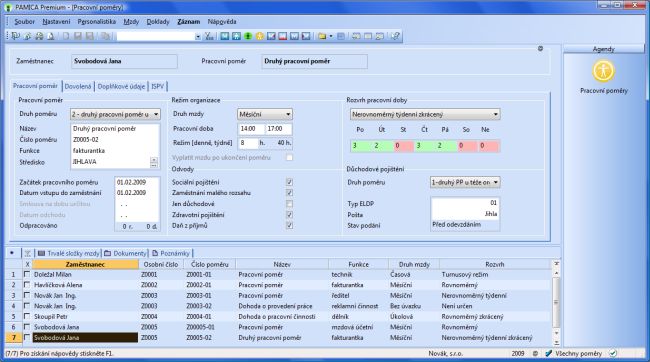The image size is (650, 362).
Task: Click the Druh mzdy column header
Action: coord(414,264)
